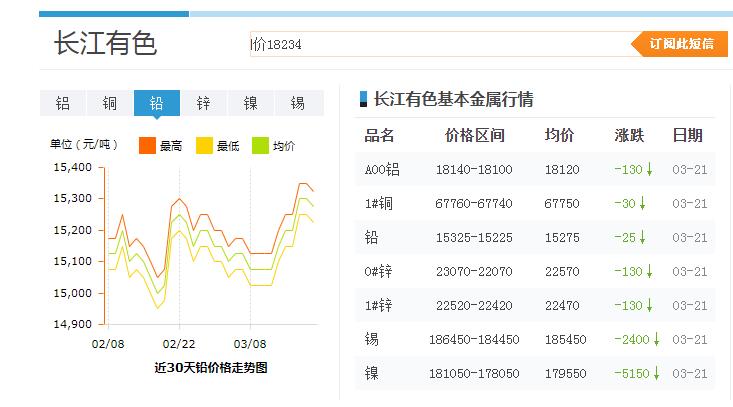Click the 订阅此短信 subscribe button
Image resolution: width=733 pixels, height=407 pixels.
(679, 44)
